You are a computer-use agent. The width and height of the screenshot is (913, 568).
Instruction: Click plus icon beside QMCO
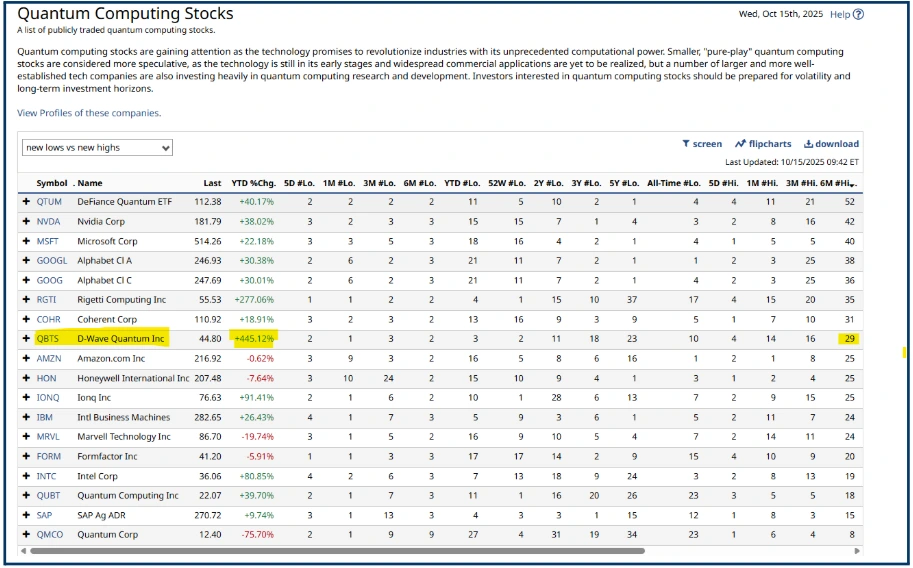pos(27,535)
